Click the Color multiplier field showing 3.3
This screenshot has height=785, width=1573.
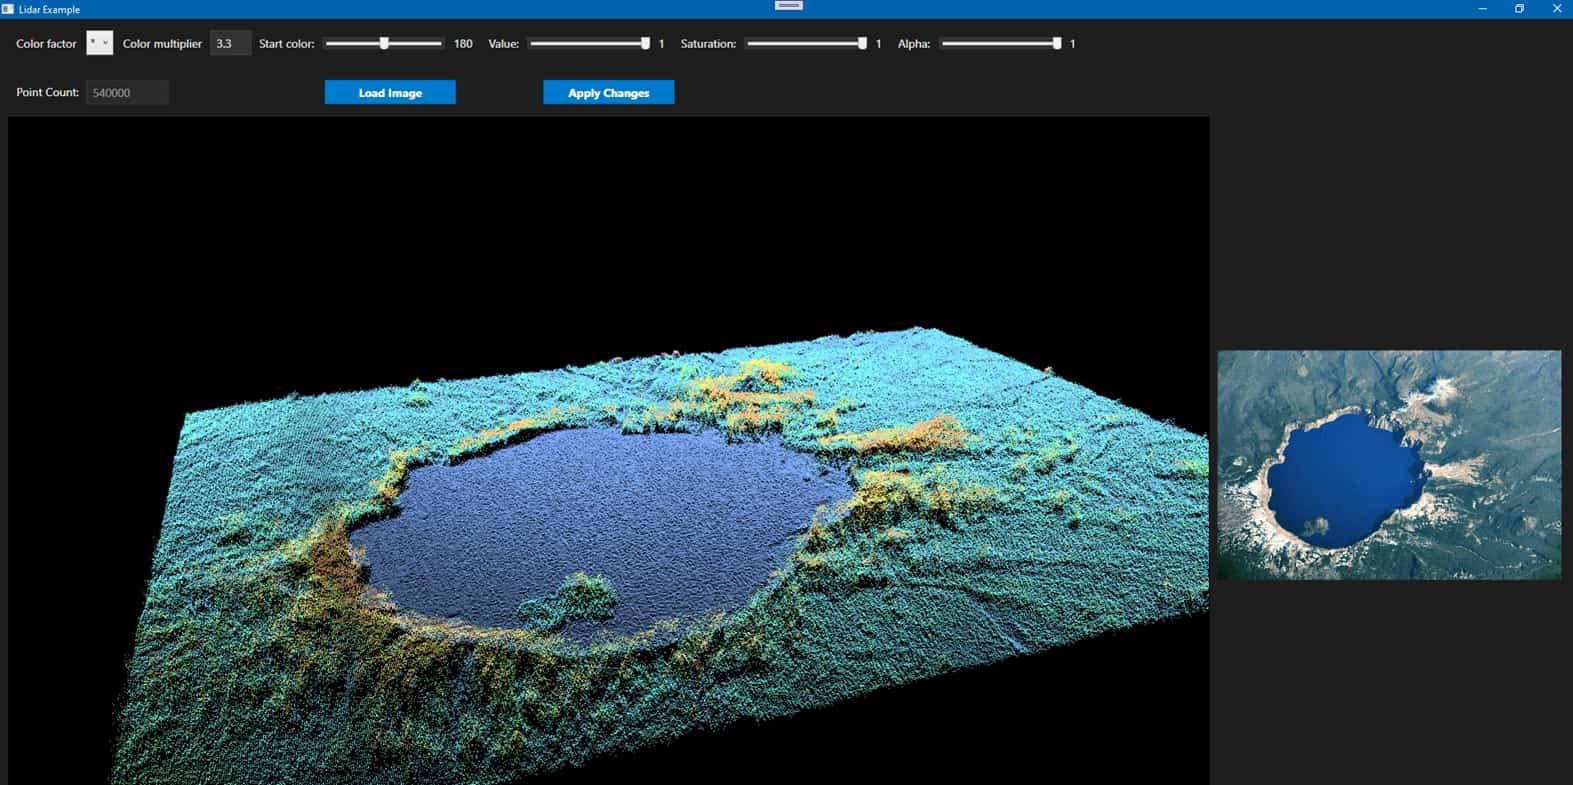pyautogui.click(x=230, y=43)
